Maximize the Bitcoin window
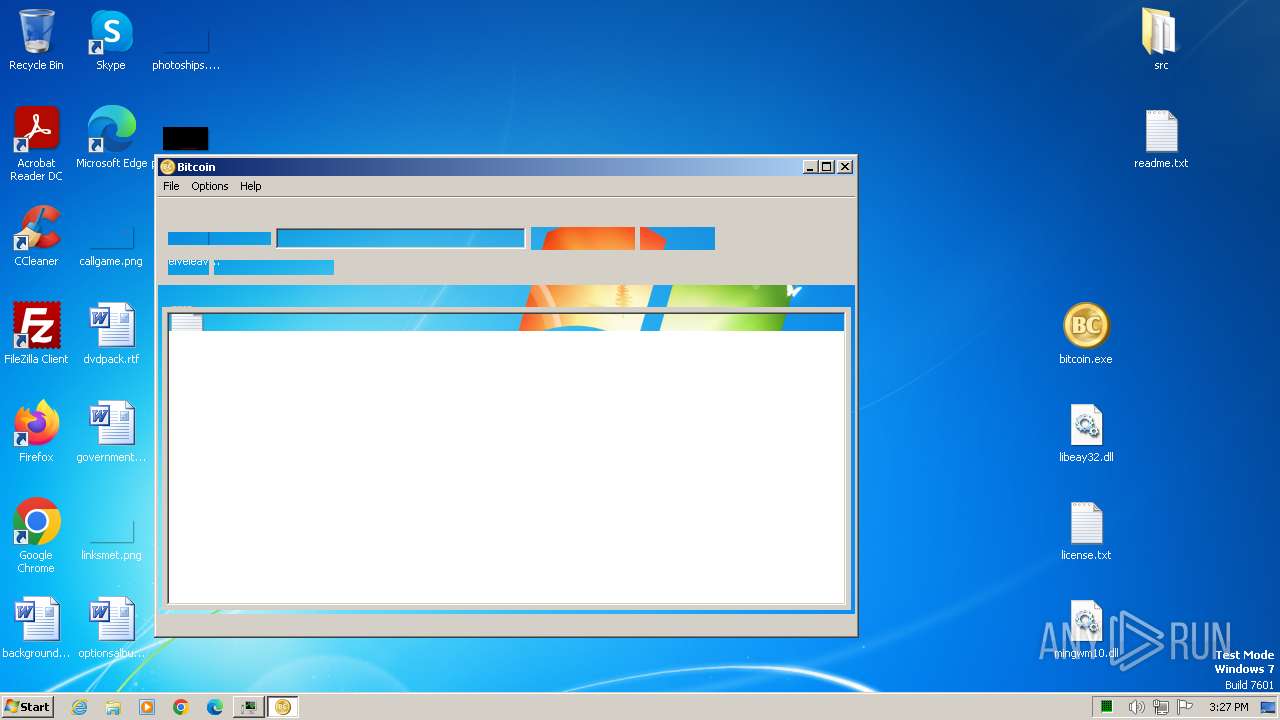The height and width of the screenshot is (720, 1280). pyautogui.click(x=827, y=167)
